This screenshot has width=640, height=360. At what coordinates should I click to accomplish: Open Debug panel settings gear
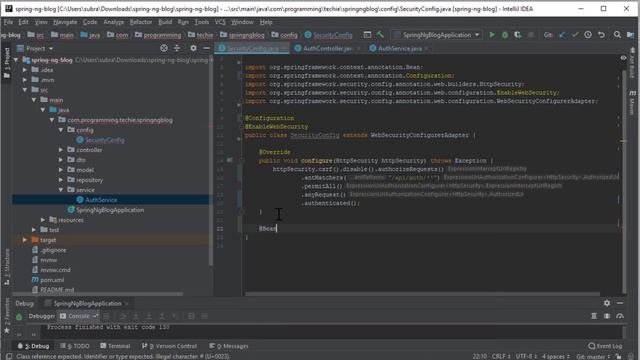(x=607, y=303)
